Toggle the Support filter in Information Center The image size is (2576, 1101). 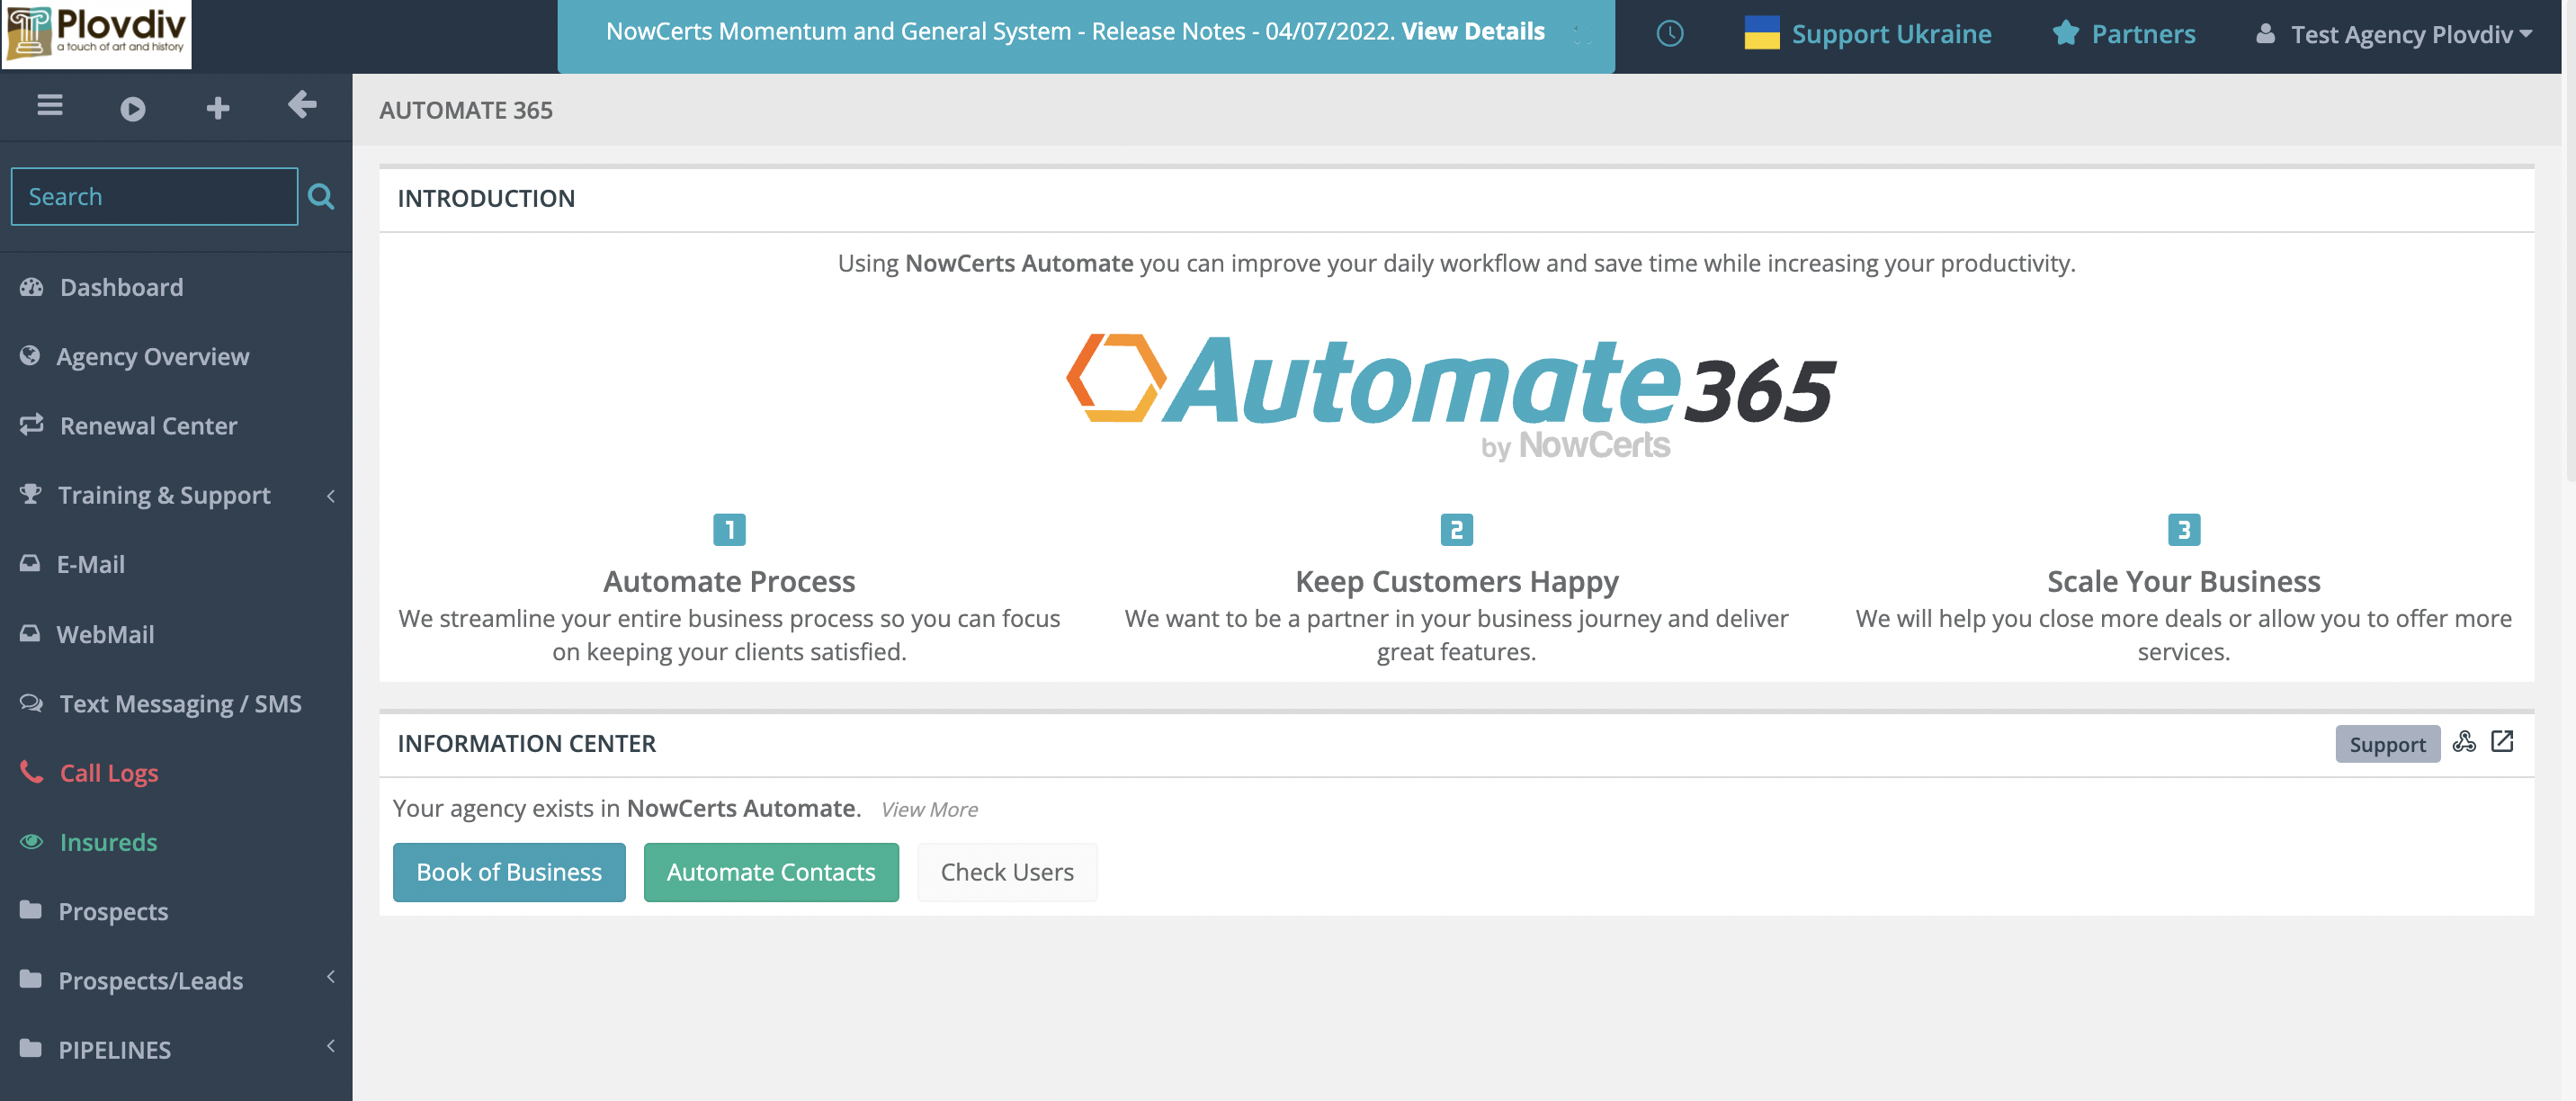2387,743
